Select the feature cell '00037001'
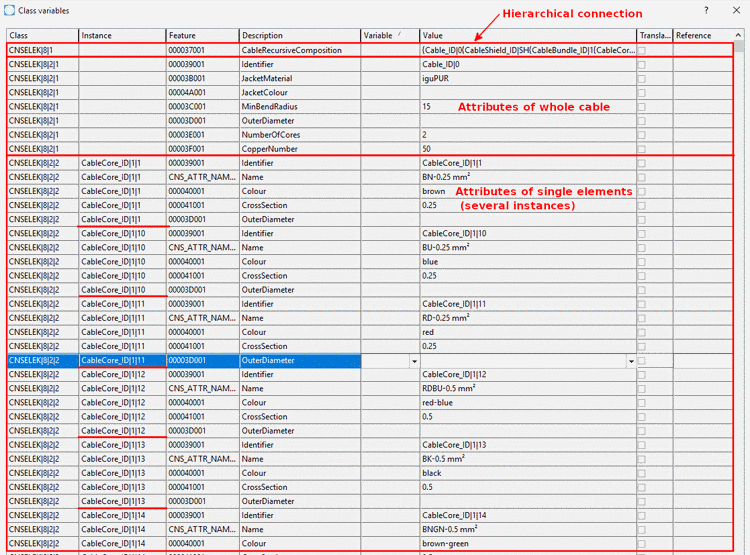This screenshot has width=750, height=555. pyautogui.click(x=202, y=50)
